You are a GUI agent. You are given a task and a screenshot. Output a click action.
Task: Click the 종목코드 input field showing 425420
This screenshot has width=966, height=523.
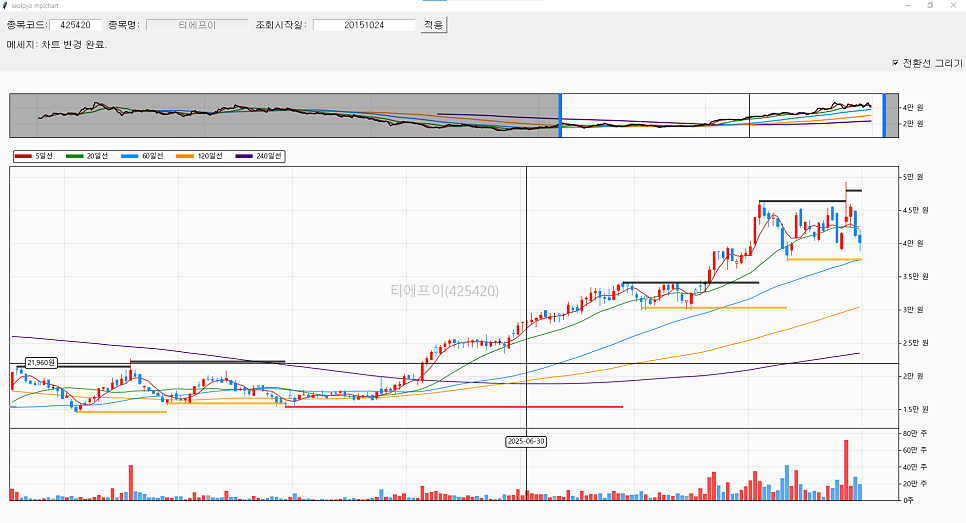75,25
